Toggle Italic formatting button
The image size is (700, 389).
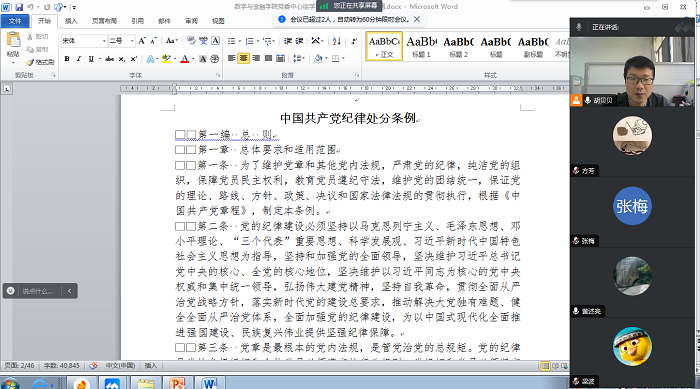point(79,59)
